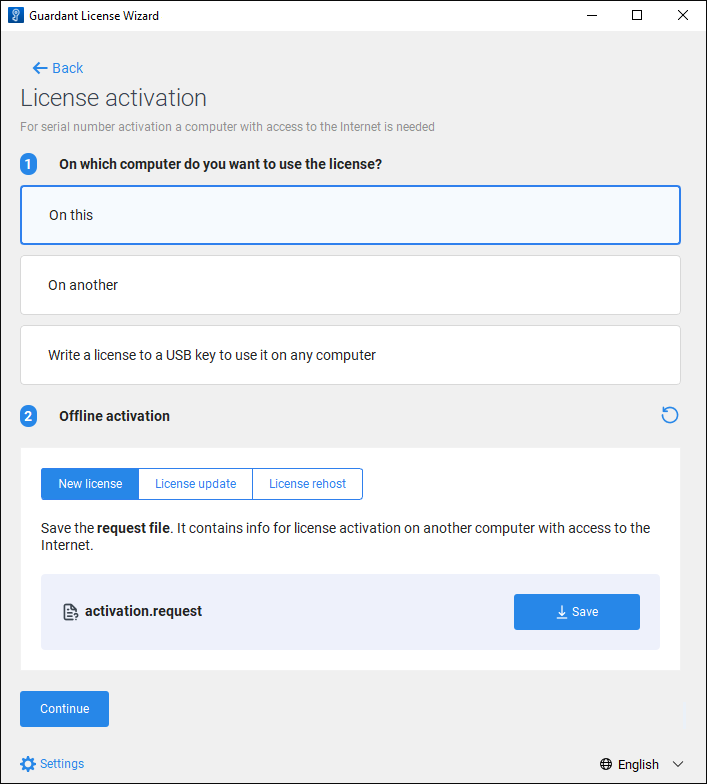Select write license to USB key option
This screenshot has width=707, height=784.
[x=350, y=355]
